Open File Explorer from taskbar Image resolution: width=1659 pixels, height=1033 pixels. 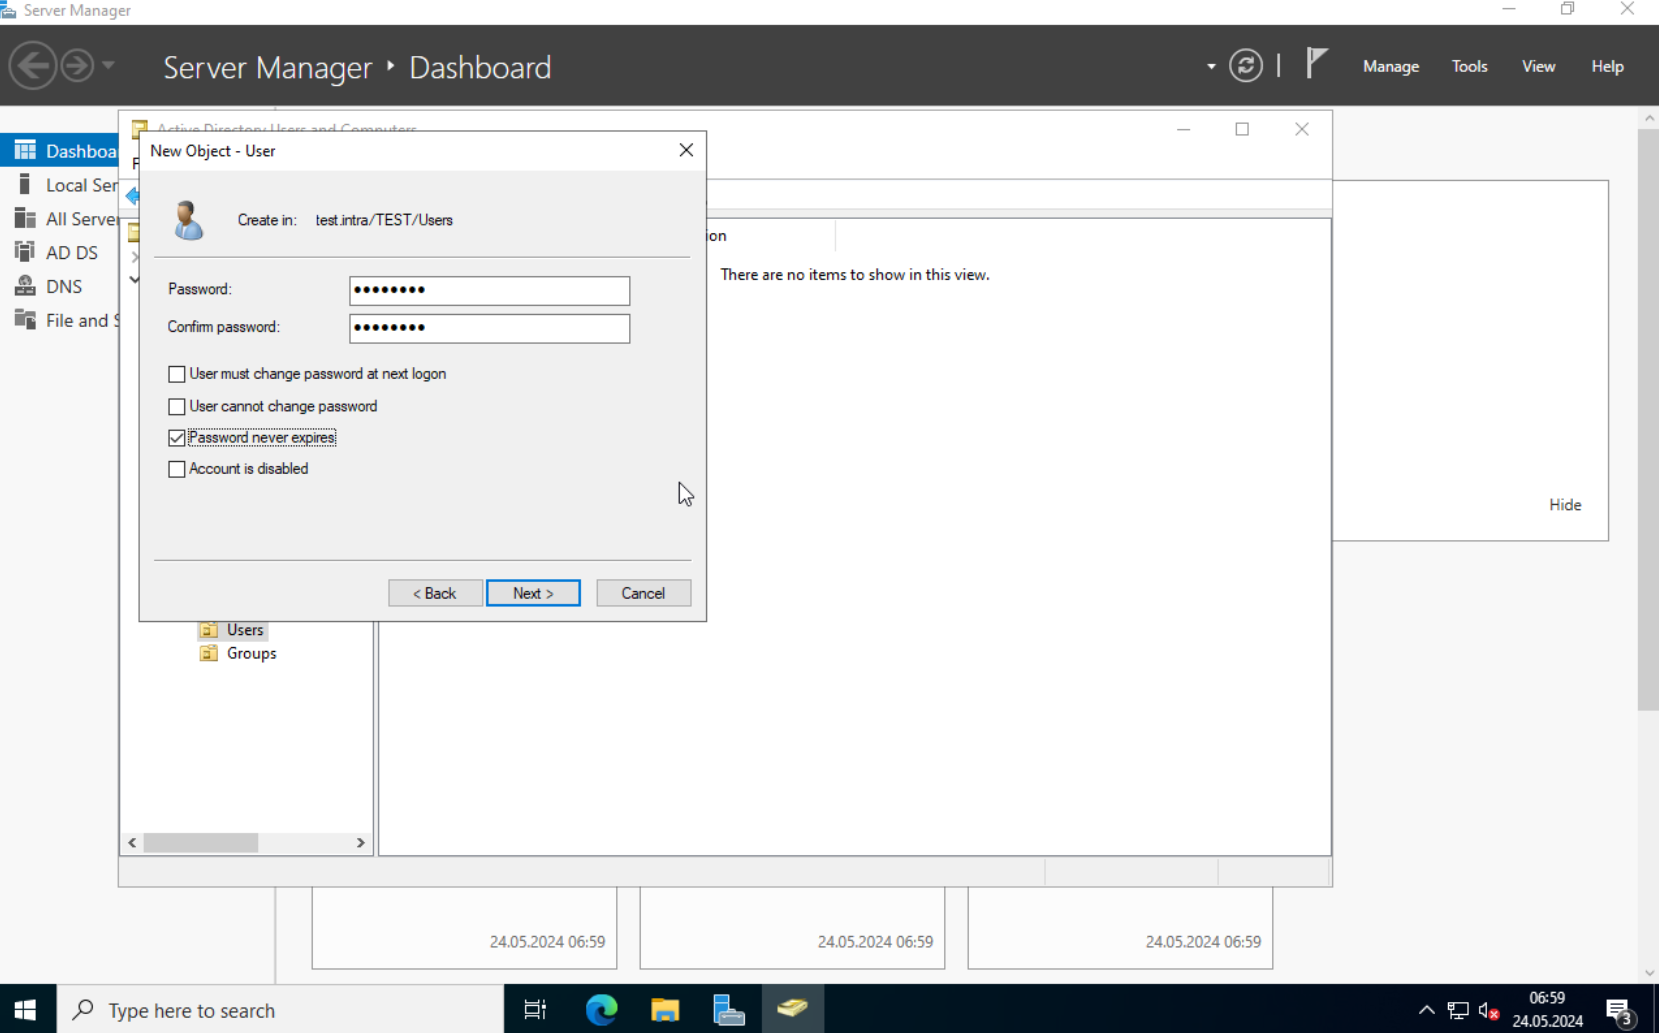pyautogui.click(x=665, y=1010)
